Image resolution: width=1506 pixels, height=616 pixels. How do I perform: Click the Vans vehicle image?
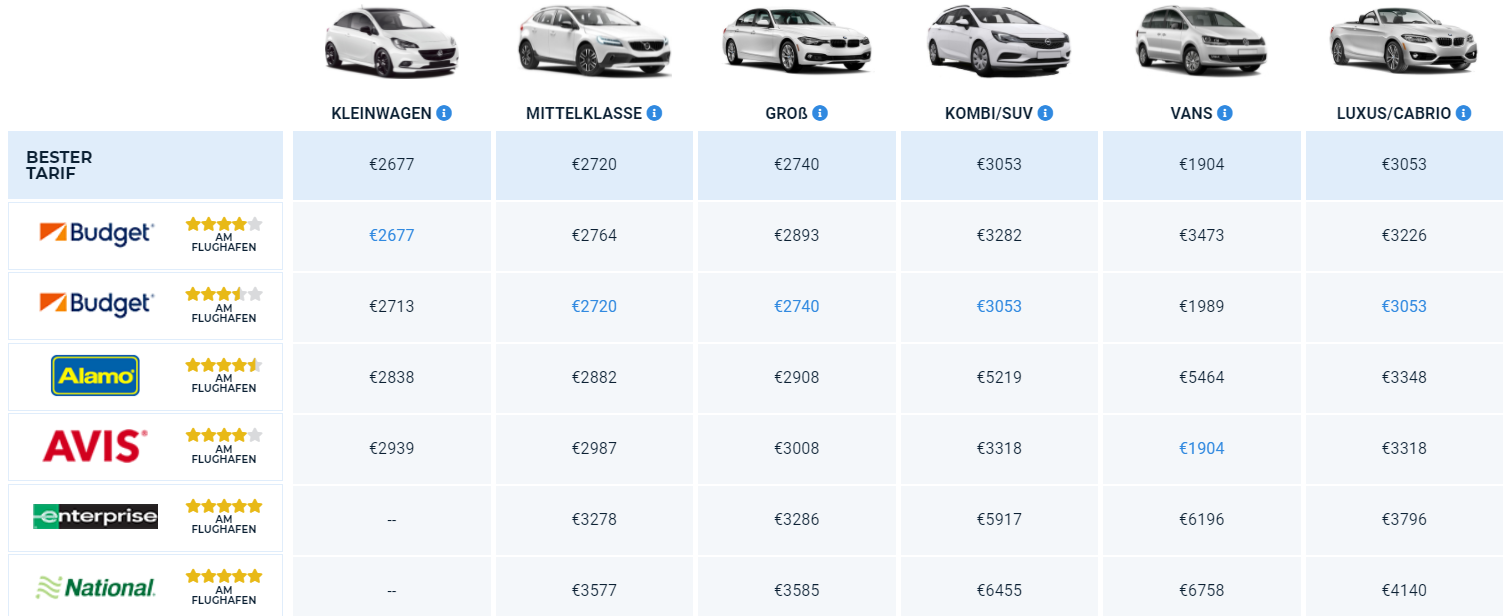pos(1200,42)
